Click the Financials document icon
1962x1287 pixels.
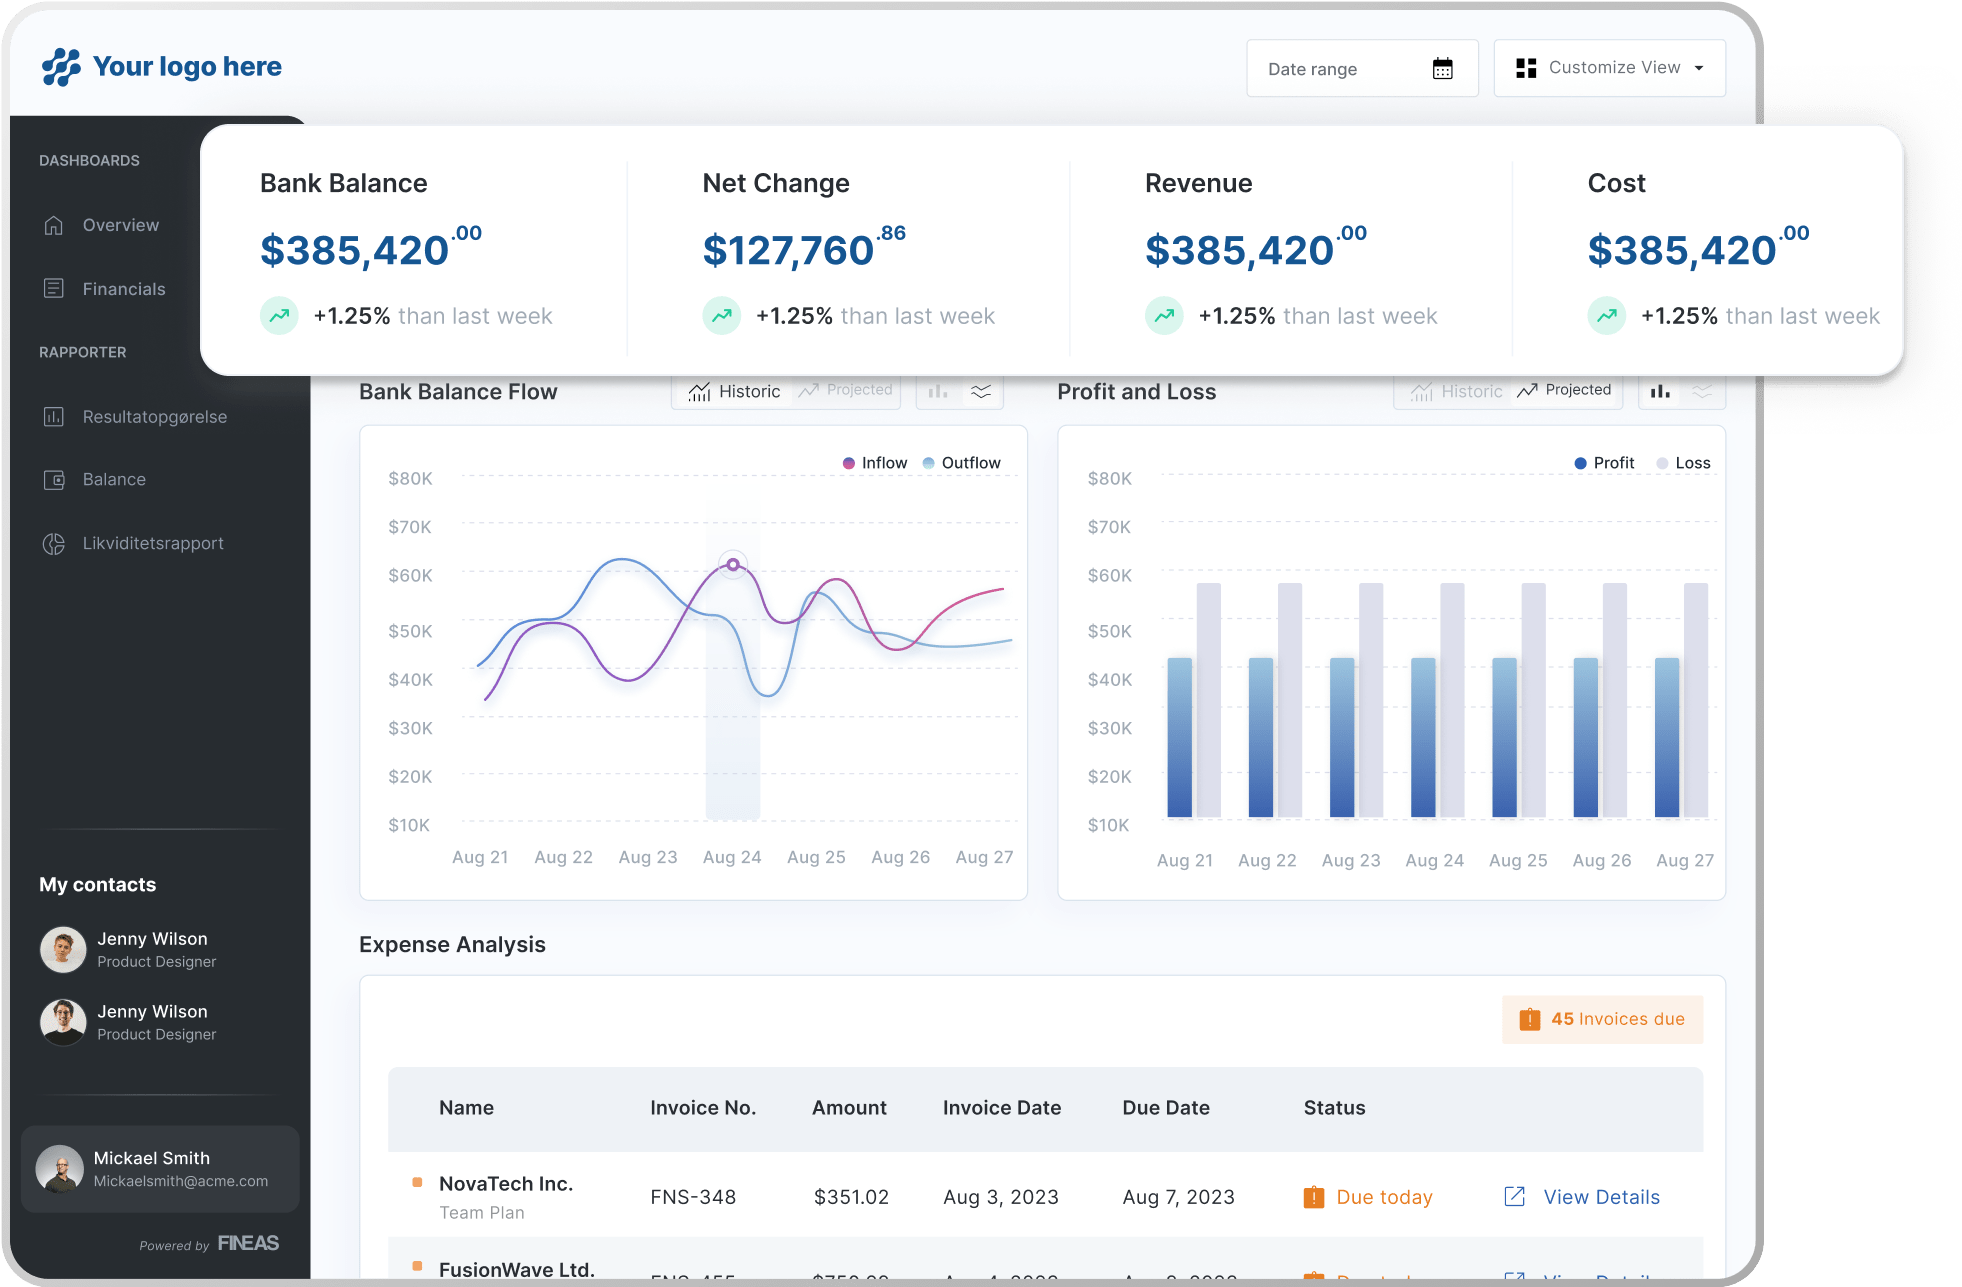54,289
